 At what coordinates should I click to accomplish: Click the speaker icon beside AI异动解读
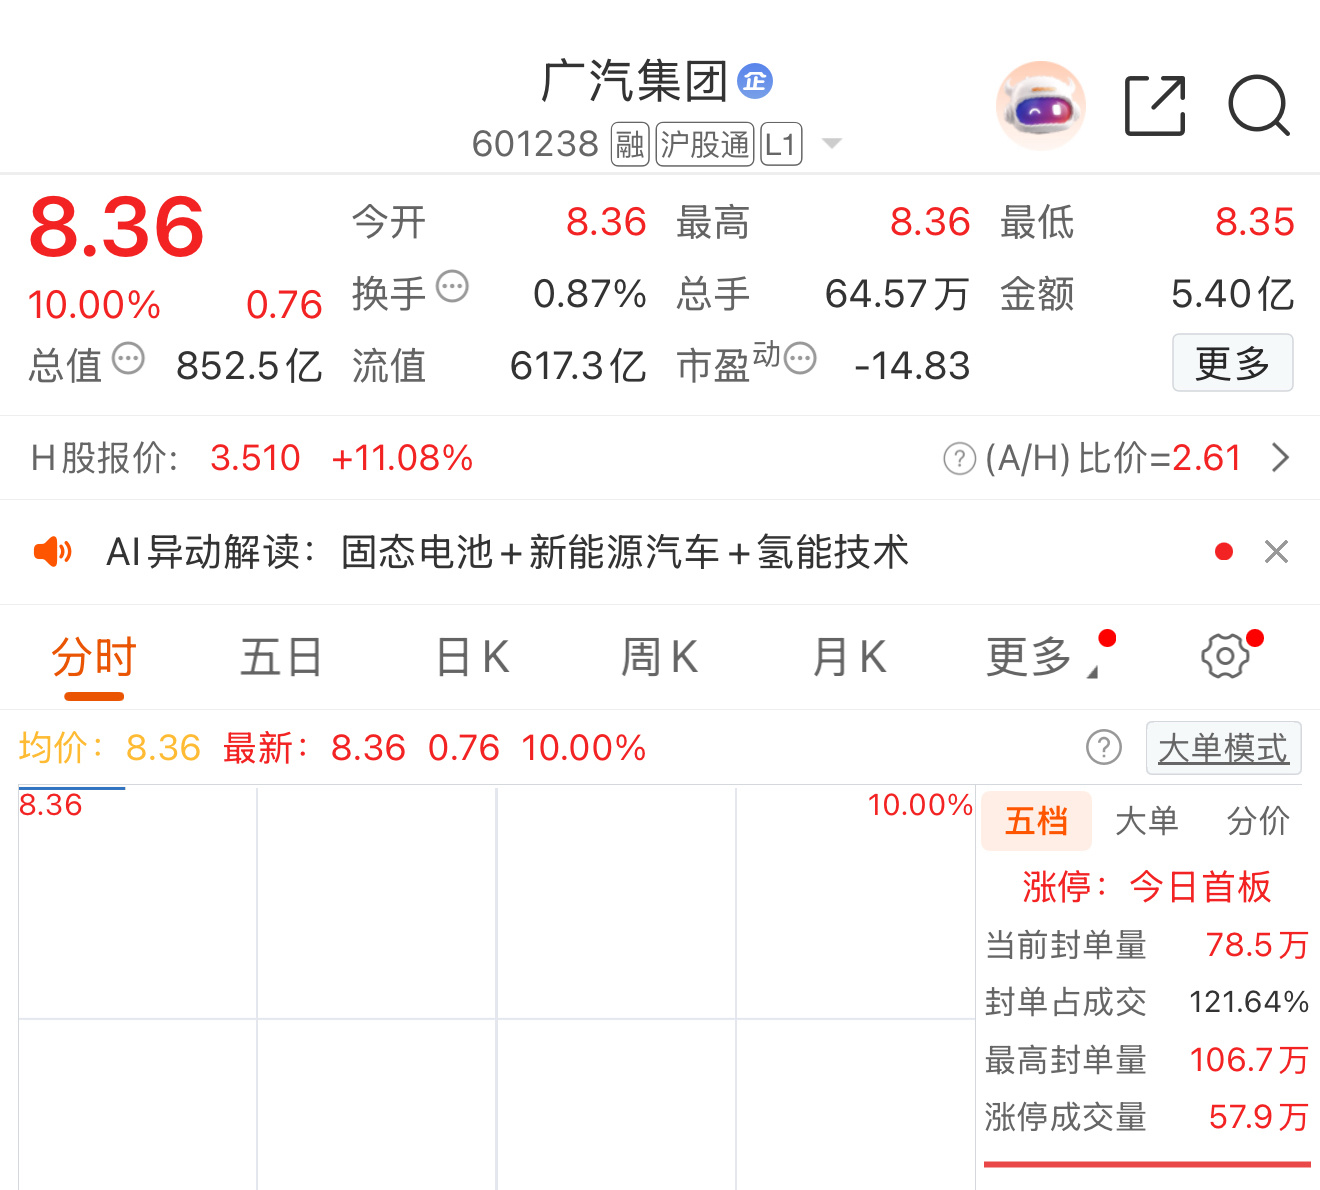coord(53,551)
